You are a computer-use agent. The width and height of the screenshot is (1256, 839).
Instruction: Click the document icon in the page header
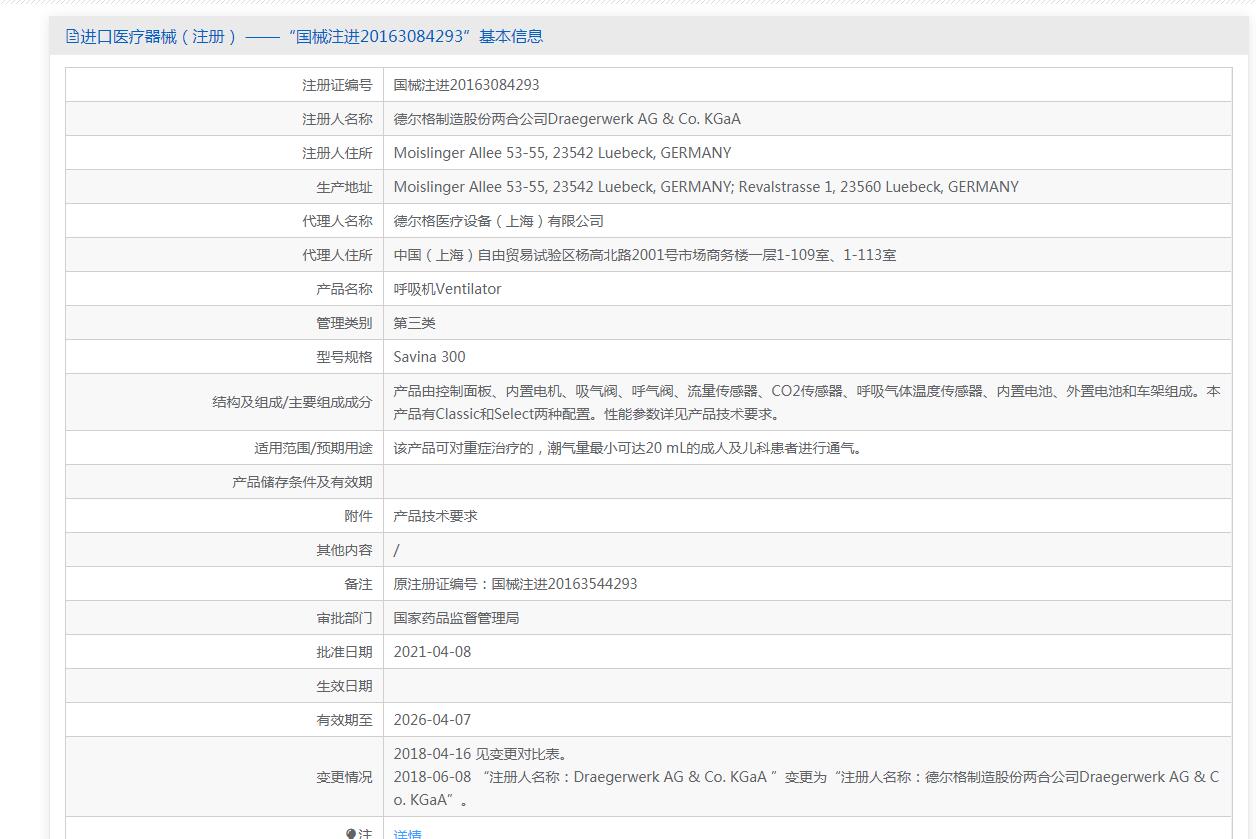pyautogui.click(x=72, y=37)
